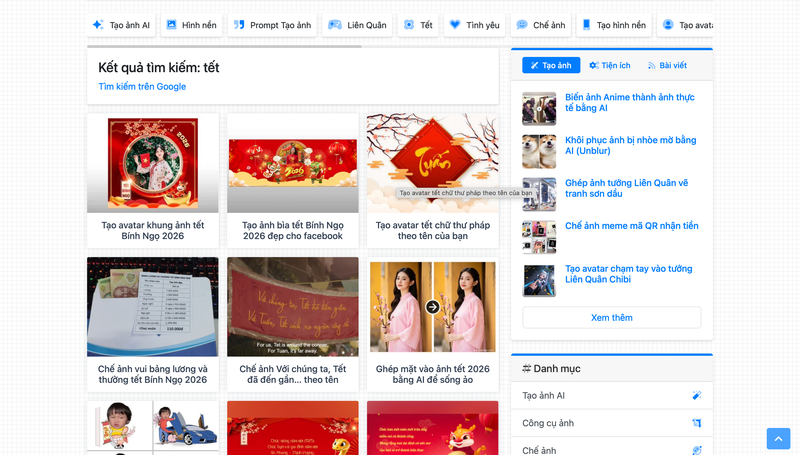Open the Prompt Tạo ảnh navigation item
Screen dimensions: 800x455
click(x=272, y=25)
